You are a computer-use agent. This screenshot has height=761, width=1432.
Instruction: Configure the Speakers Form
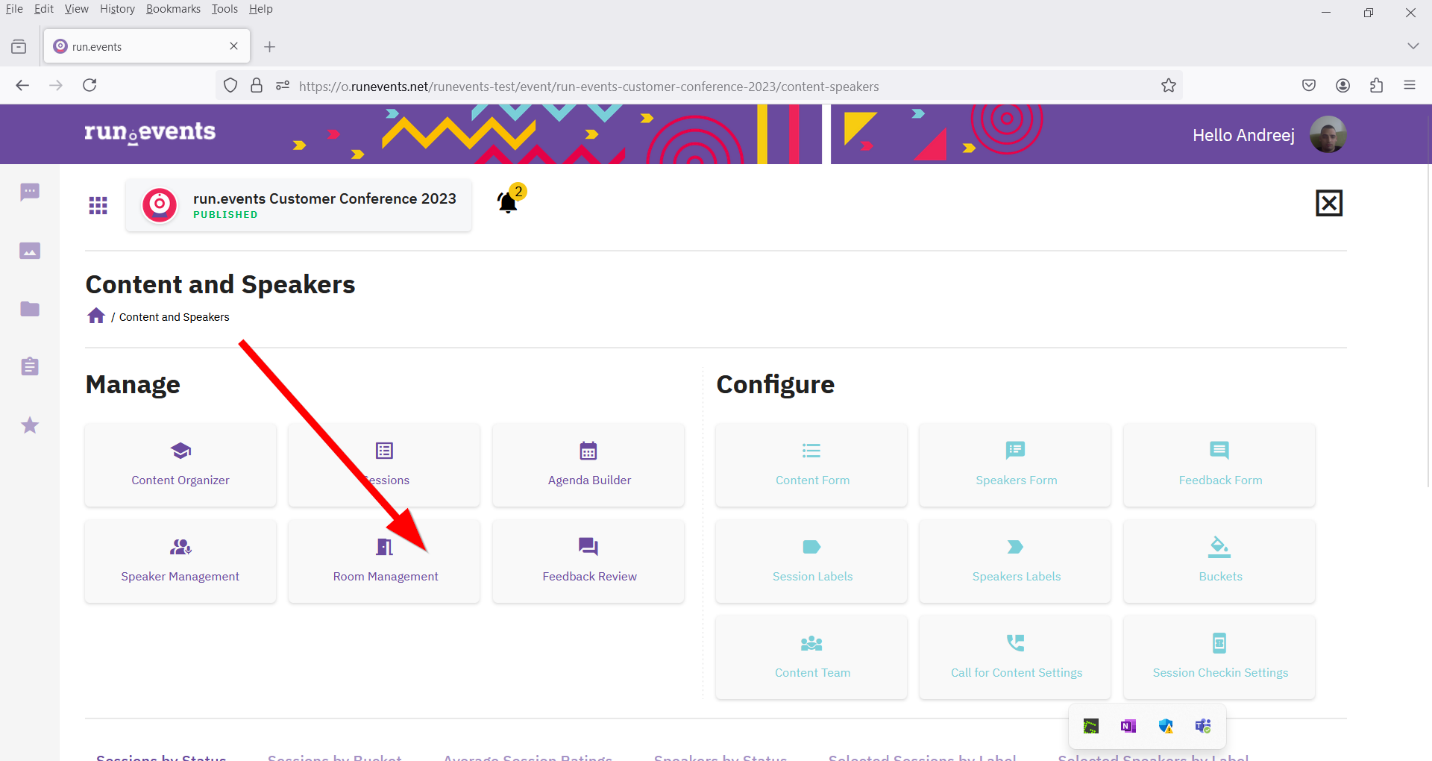click(x=1015, y=465)
